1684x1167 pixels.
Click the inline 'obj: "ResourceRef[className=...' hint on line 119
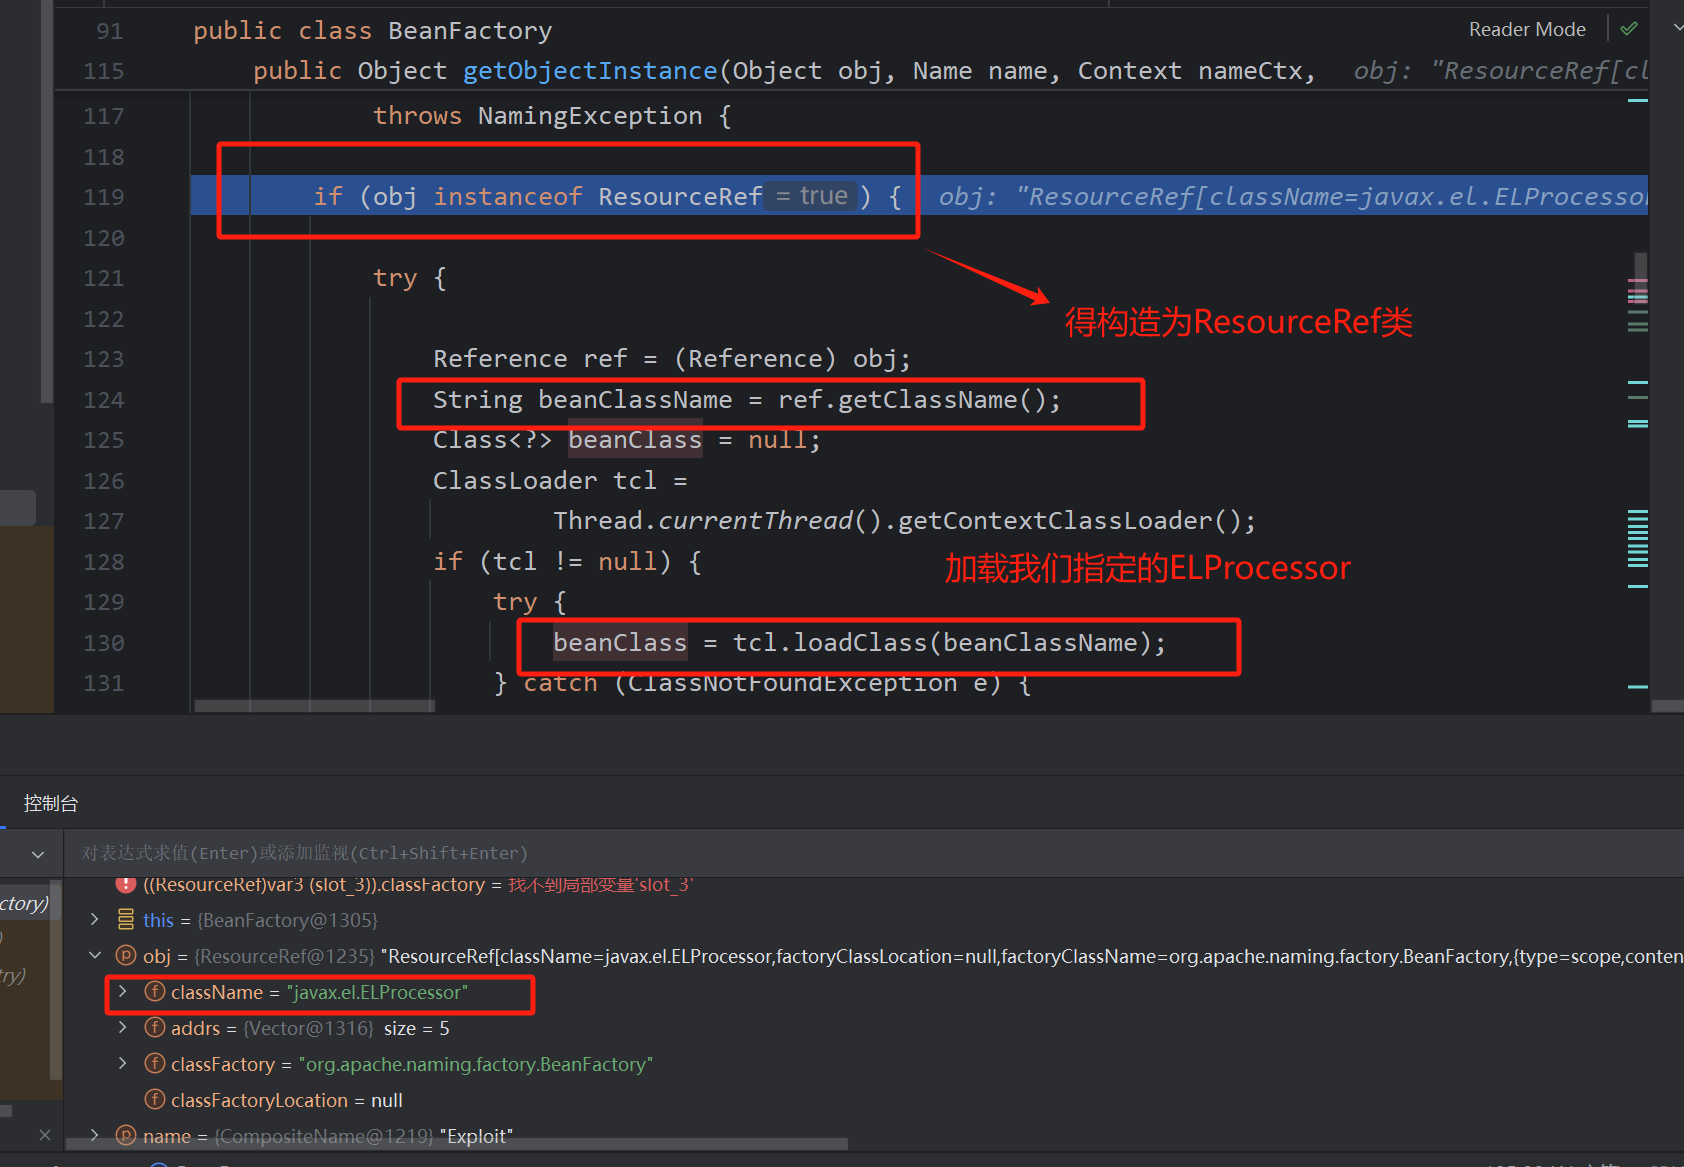click(1292, 197)
